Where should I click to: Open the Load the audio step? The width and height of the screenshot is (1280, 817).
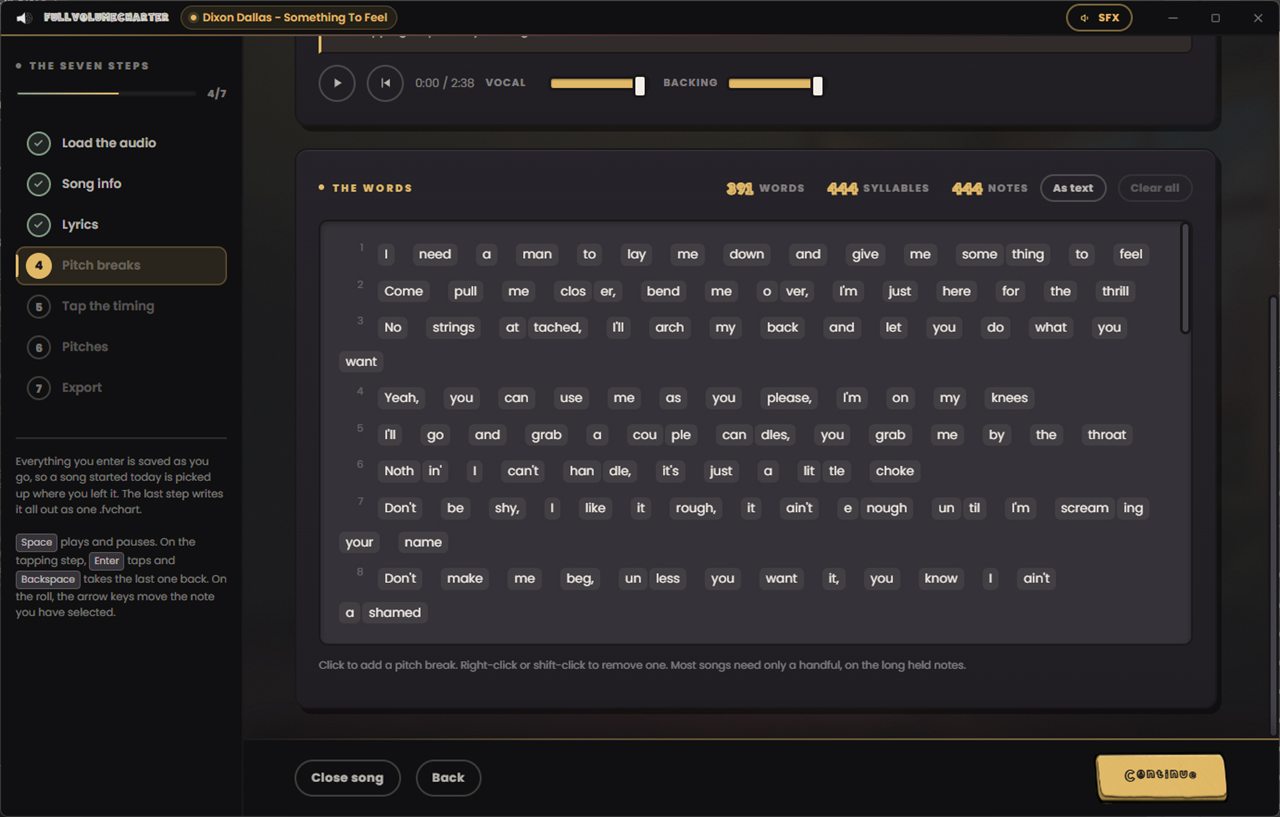(x=121, y=143)
